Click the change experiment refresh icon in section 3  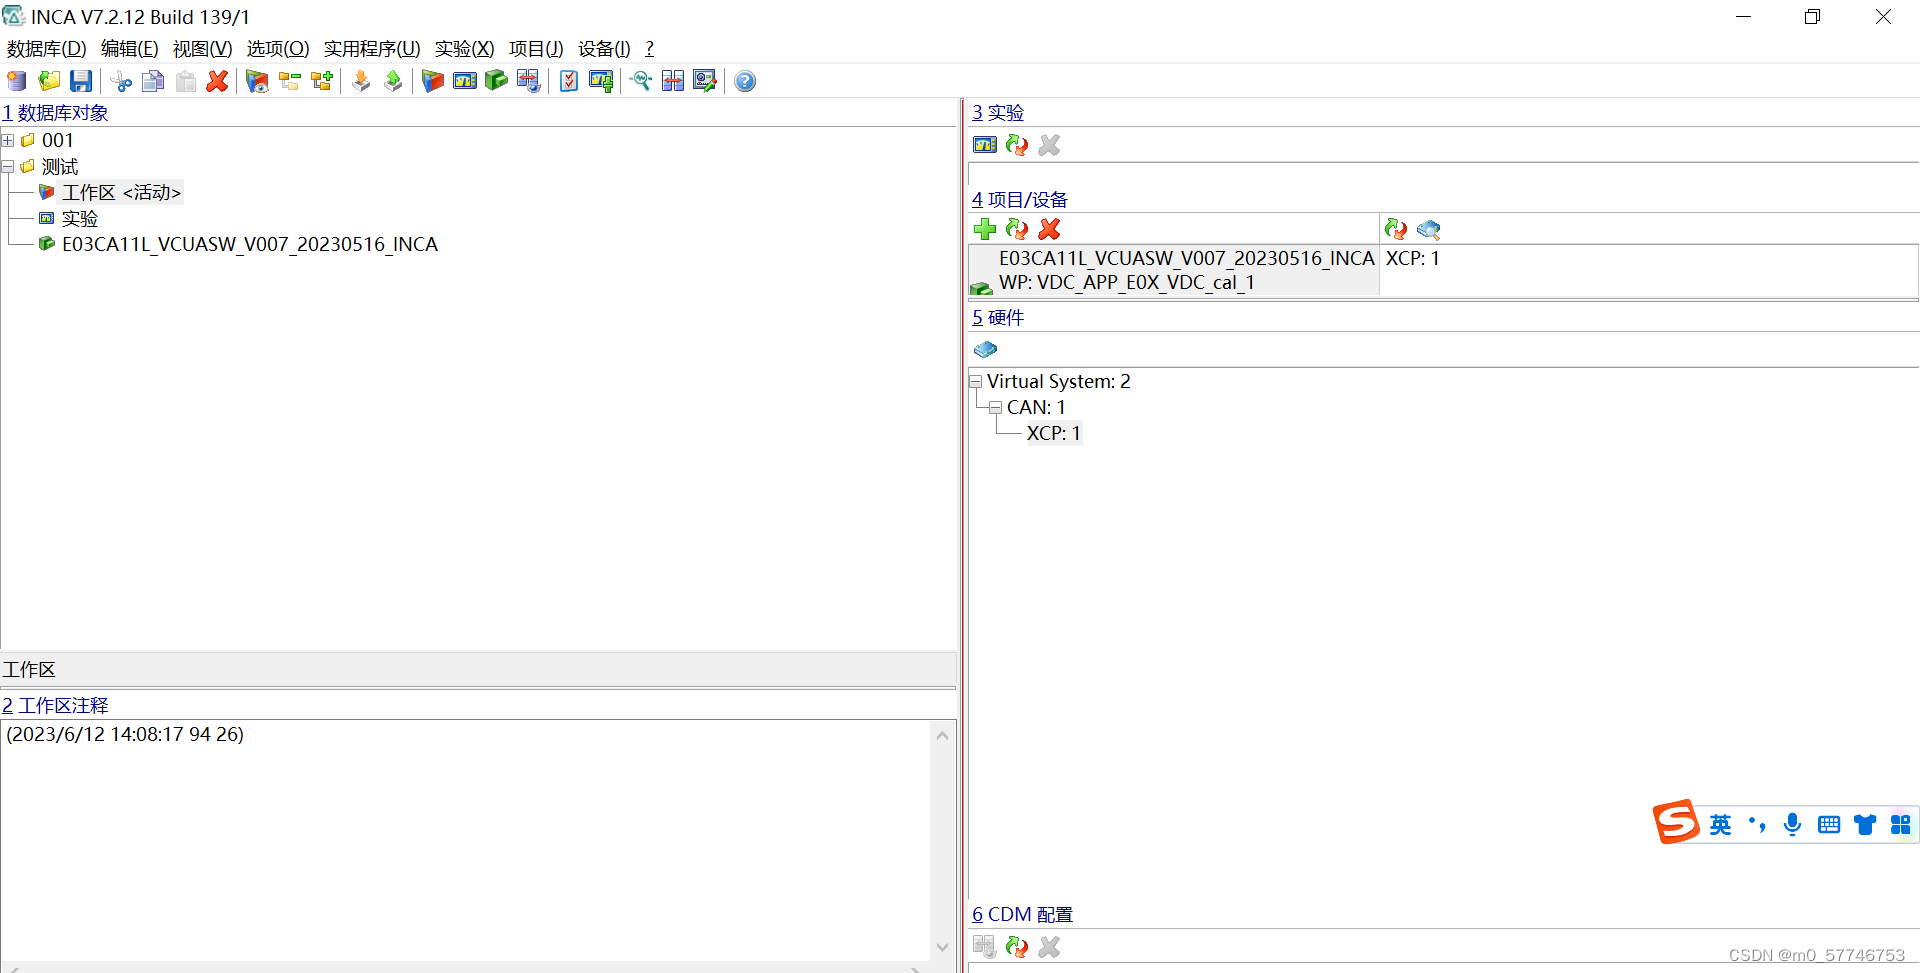[x=1017, y=145]
